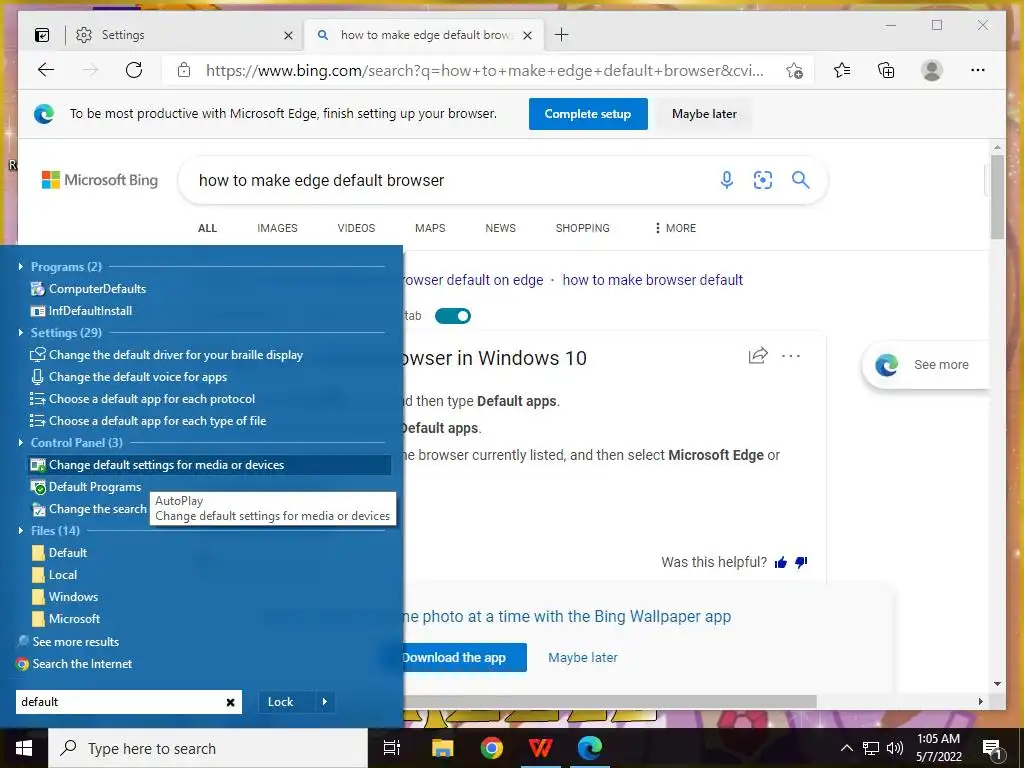Open the SHOPPING search tab

click(x=583, y=228)
